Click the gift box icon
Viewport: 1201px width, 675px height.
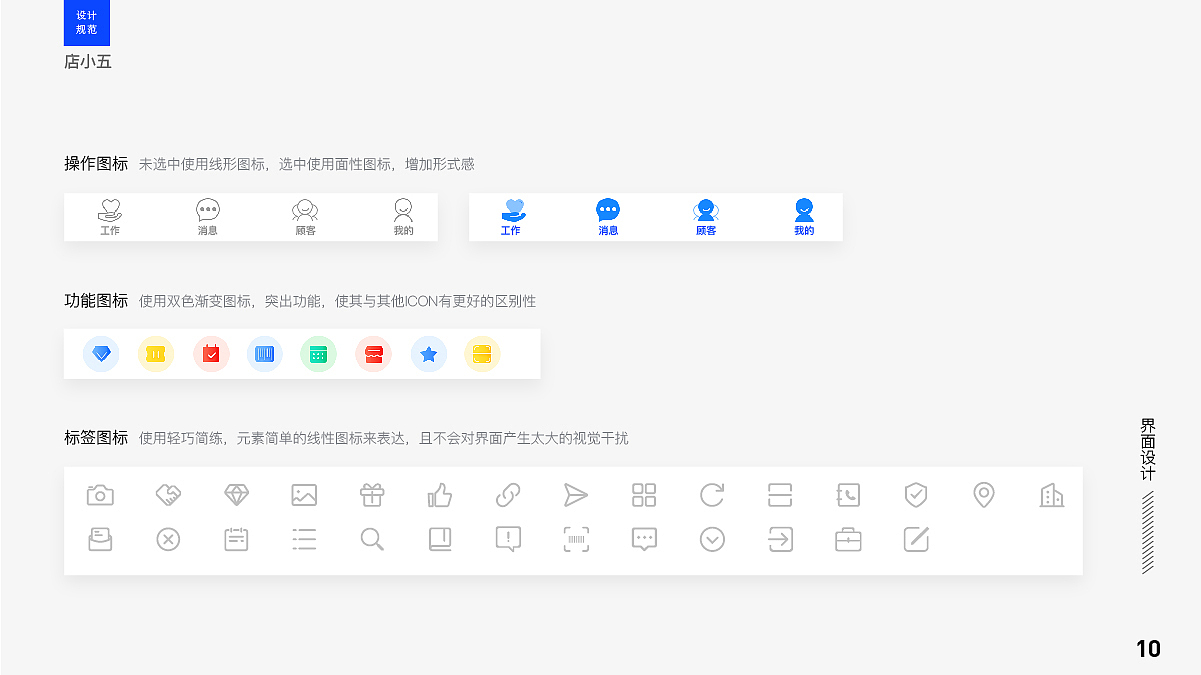point(372,495)
